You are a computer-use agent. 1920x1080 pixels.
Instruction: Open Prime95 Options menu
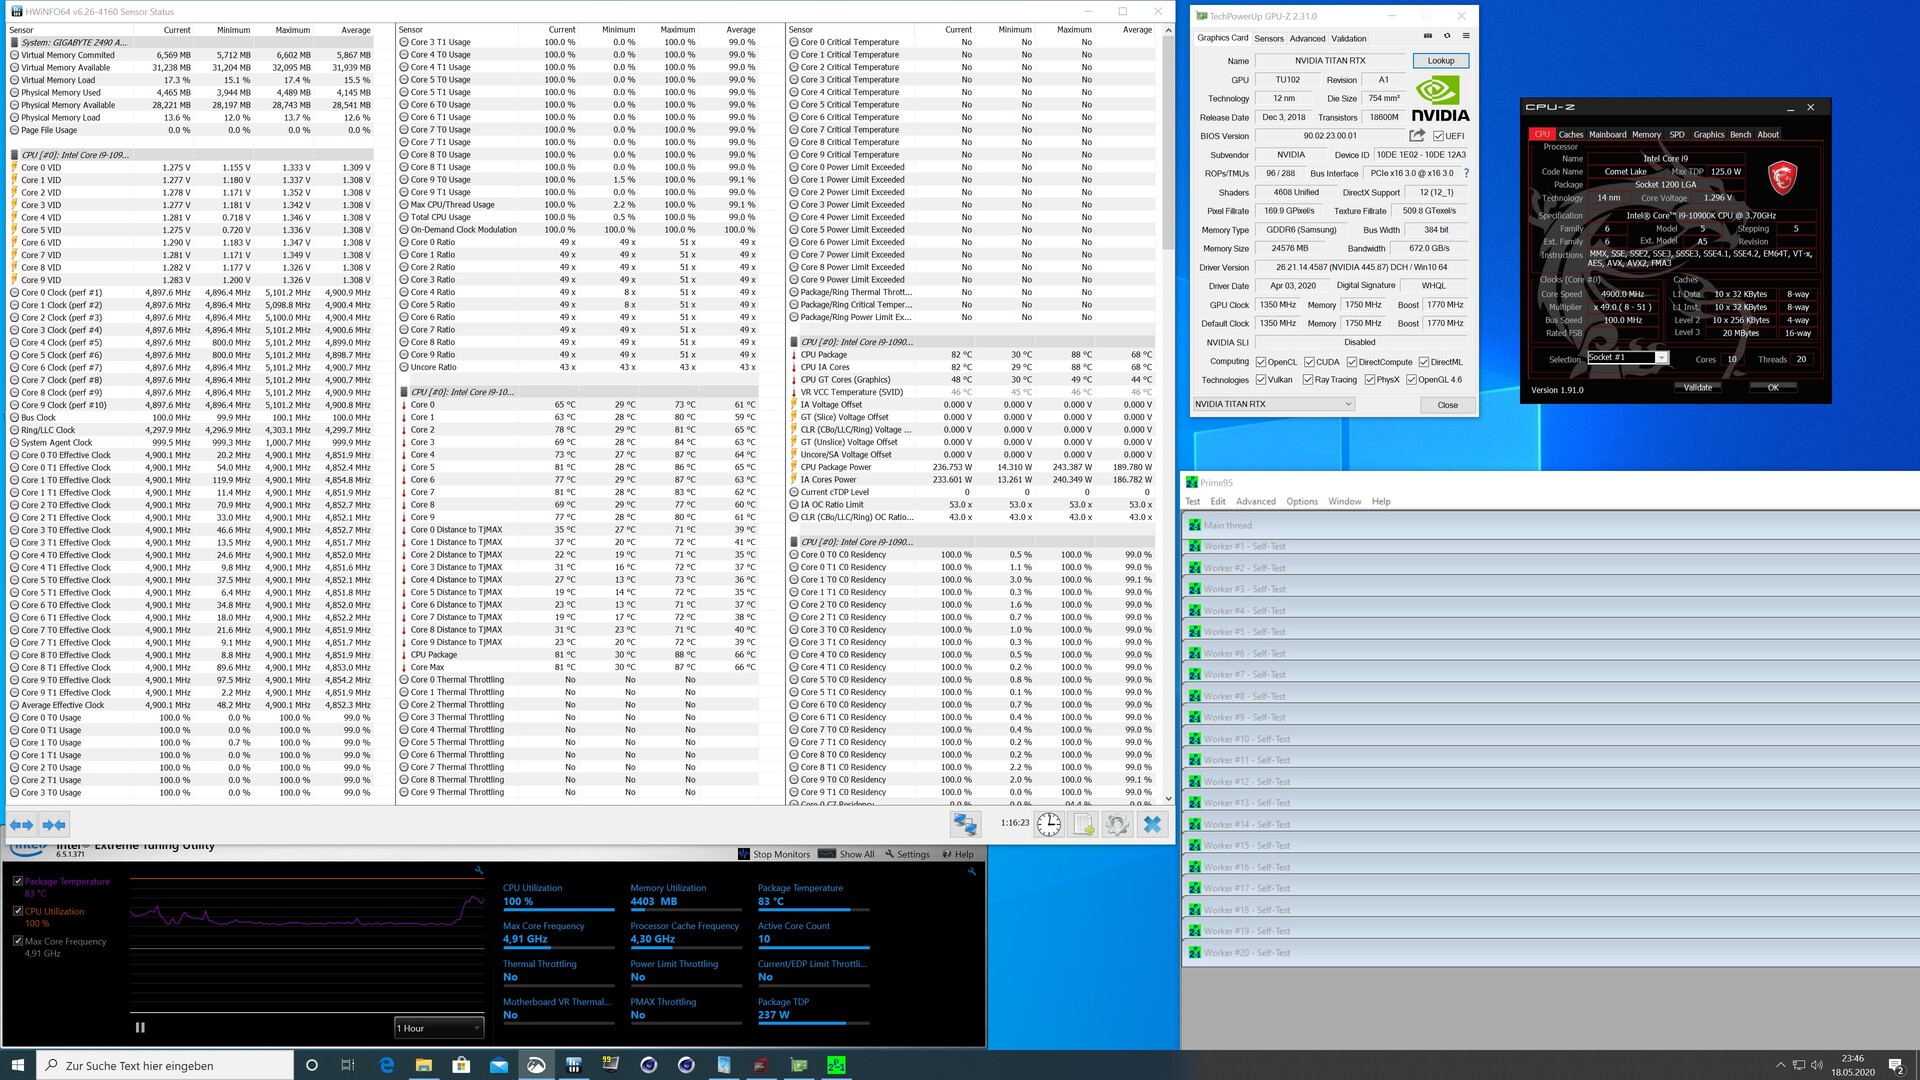tap(1301, 501)
